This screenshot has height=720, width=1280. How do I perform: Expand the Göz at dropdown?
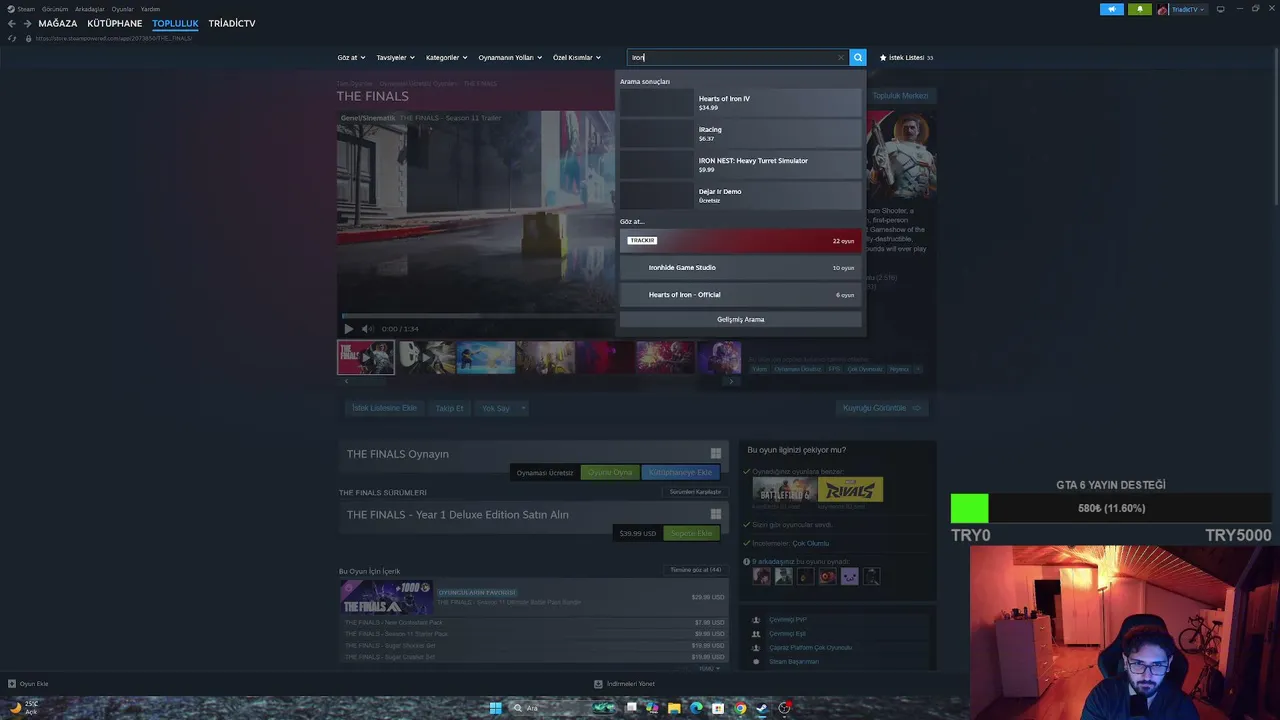tap(351, 57)
